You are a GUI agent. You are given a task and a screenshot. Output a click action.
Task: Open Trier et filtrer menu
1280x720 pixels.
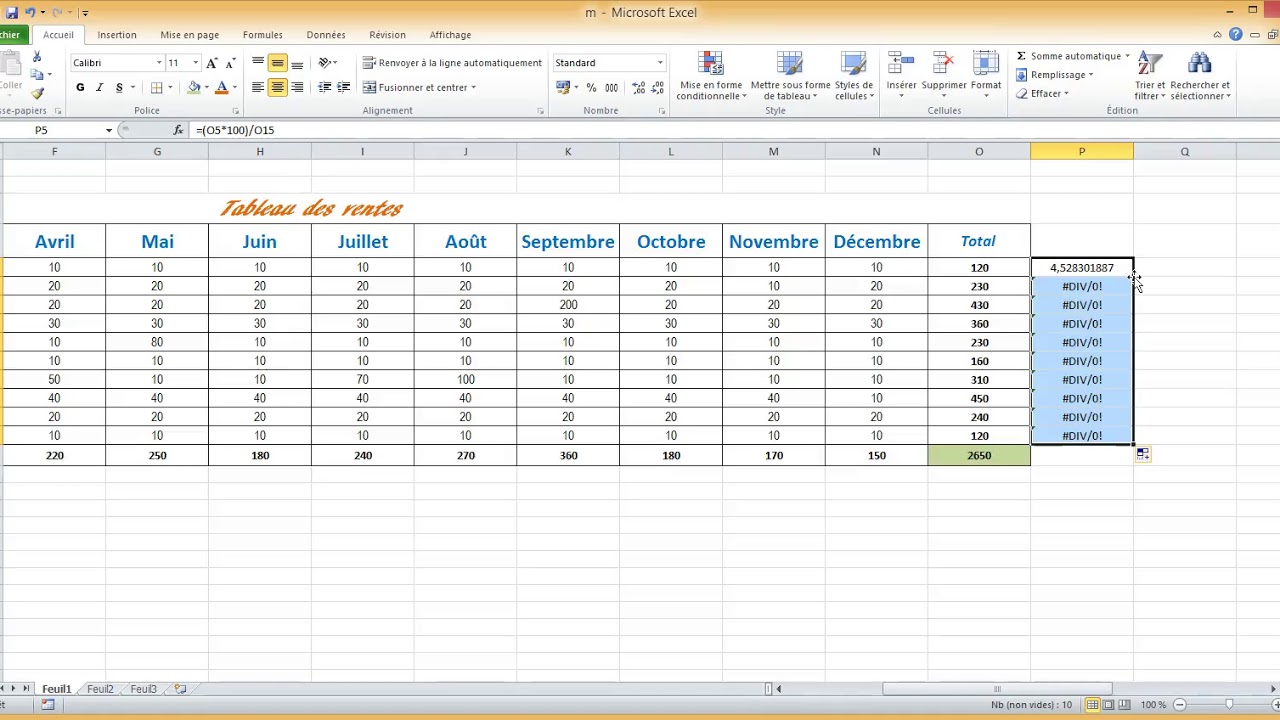coord(1150,76)
